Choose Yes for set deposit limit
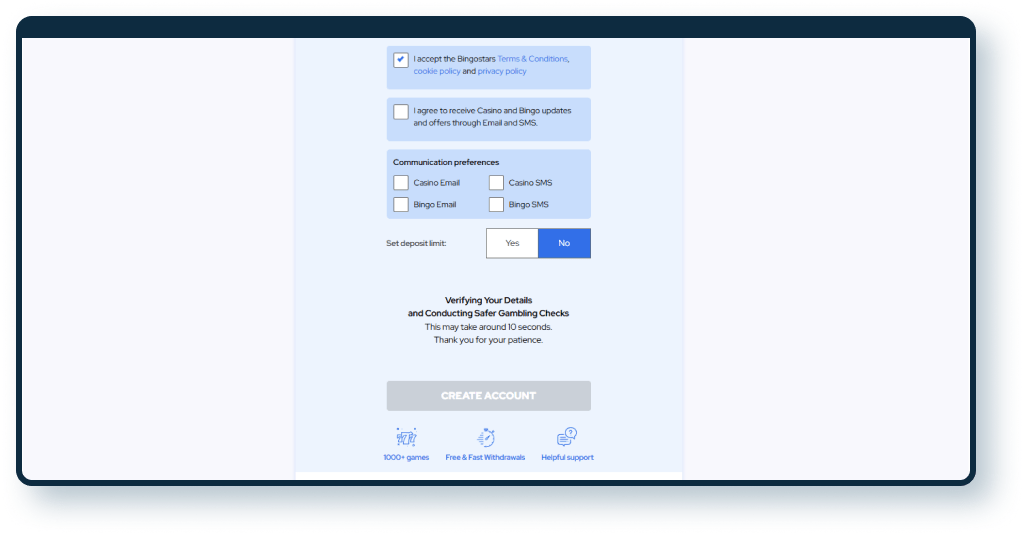This screenshot has width=1024, height=534. 512,243
